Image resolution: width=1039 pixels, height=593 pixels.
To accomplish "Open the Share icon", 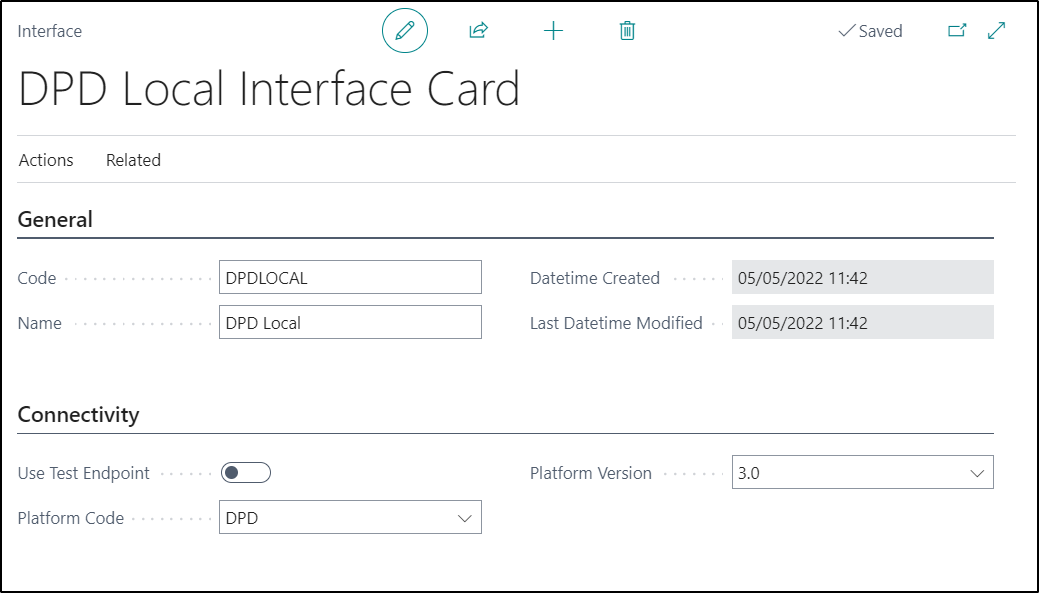I will pos(478,30).
